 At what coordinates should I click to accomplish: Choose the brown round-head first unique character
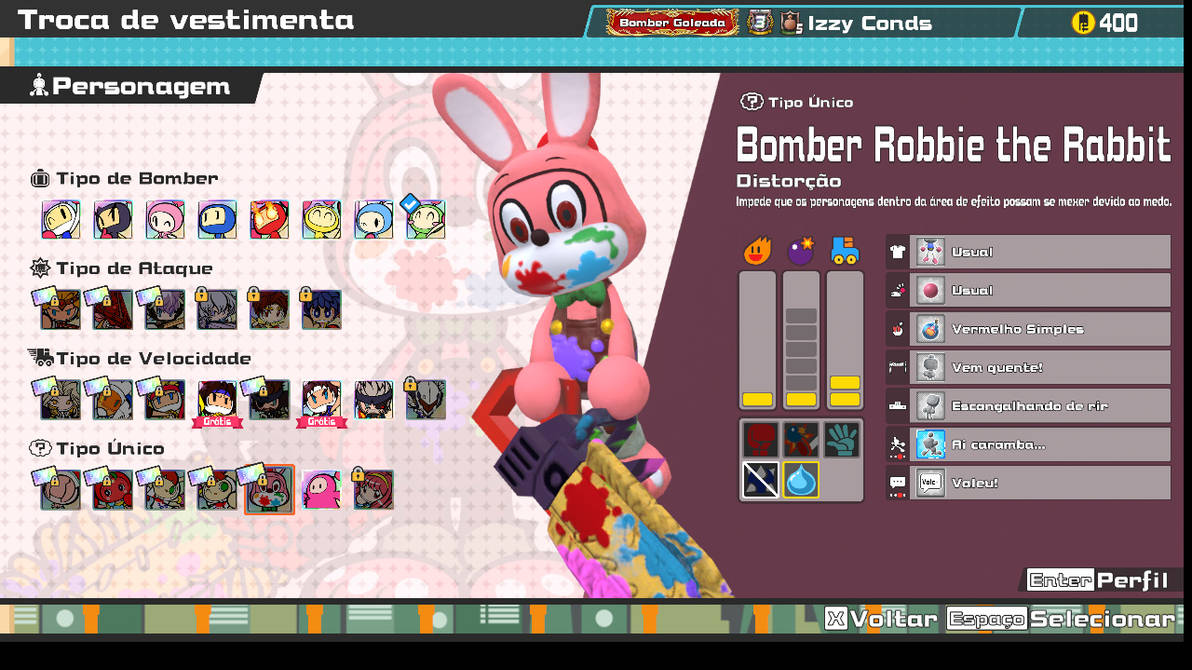click(59, 488)
